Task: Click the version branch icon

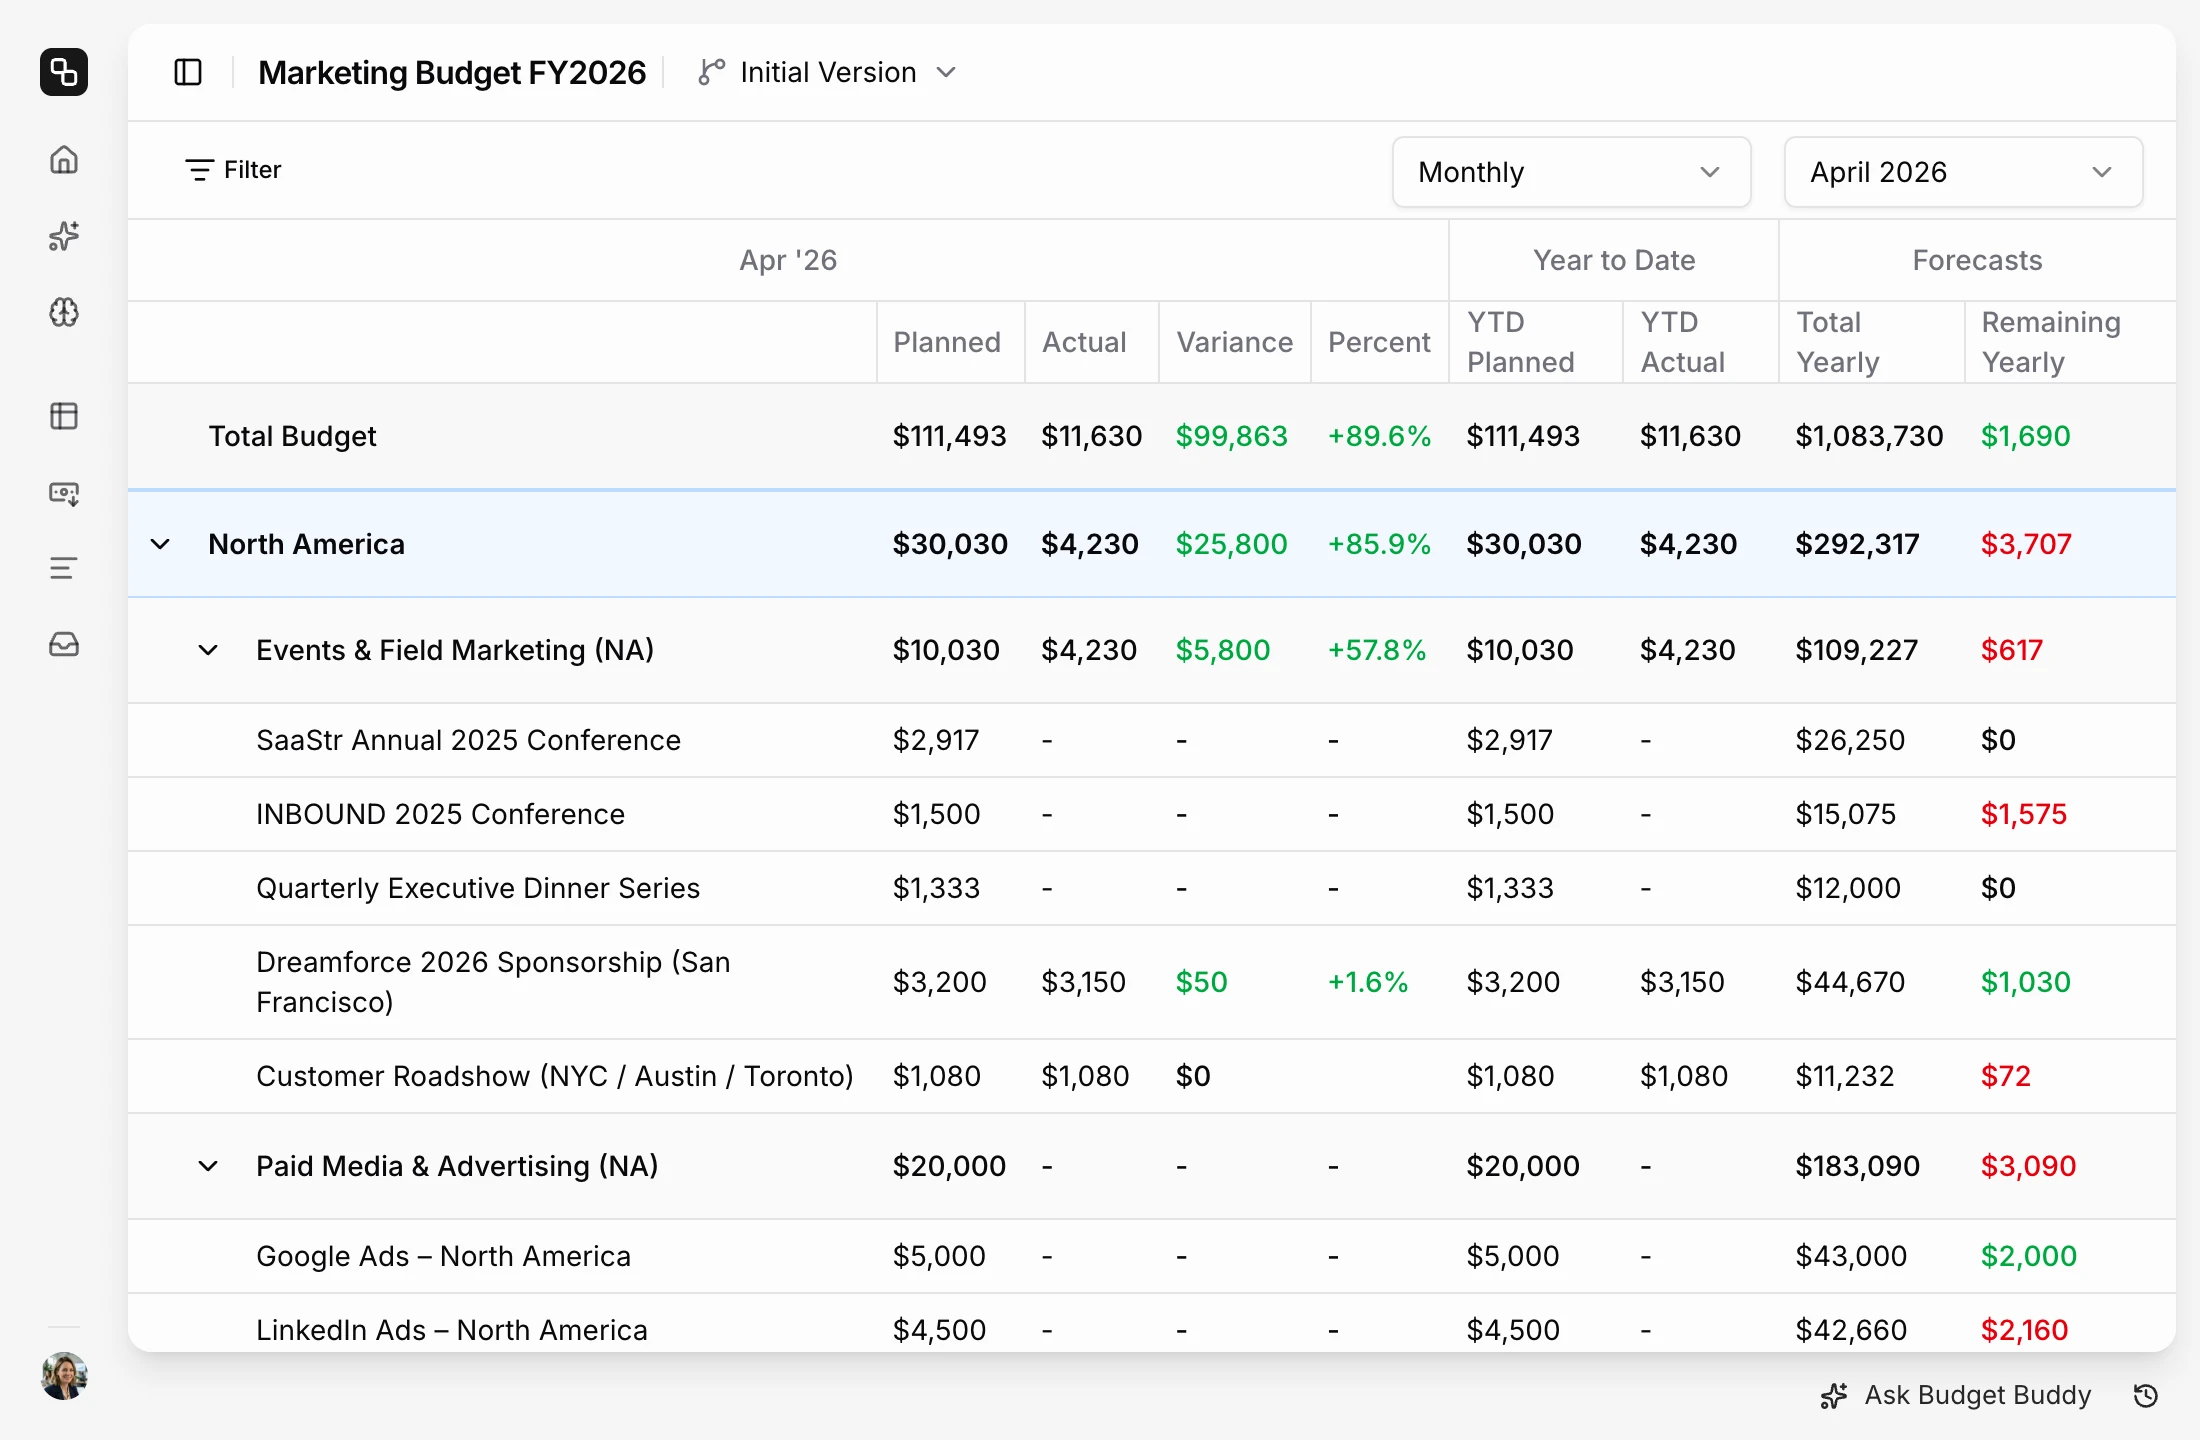Action: pos(711,72)
